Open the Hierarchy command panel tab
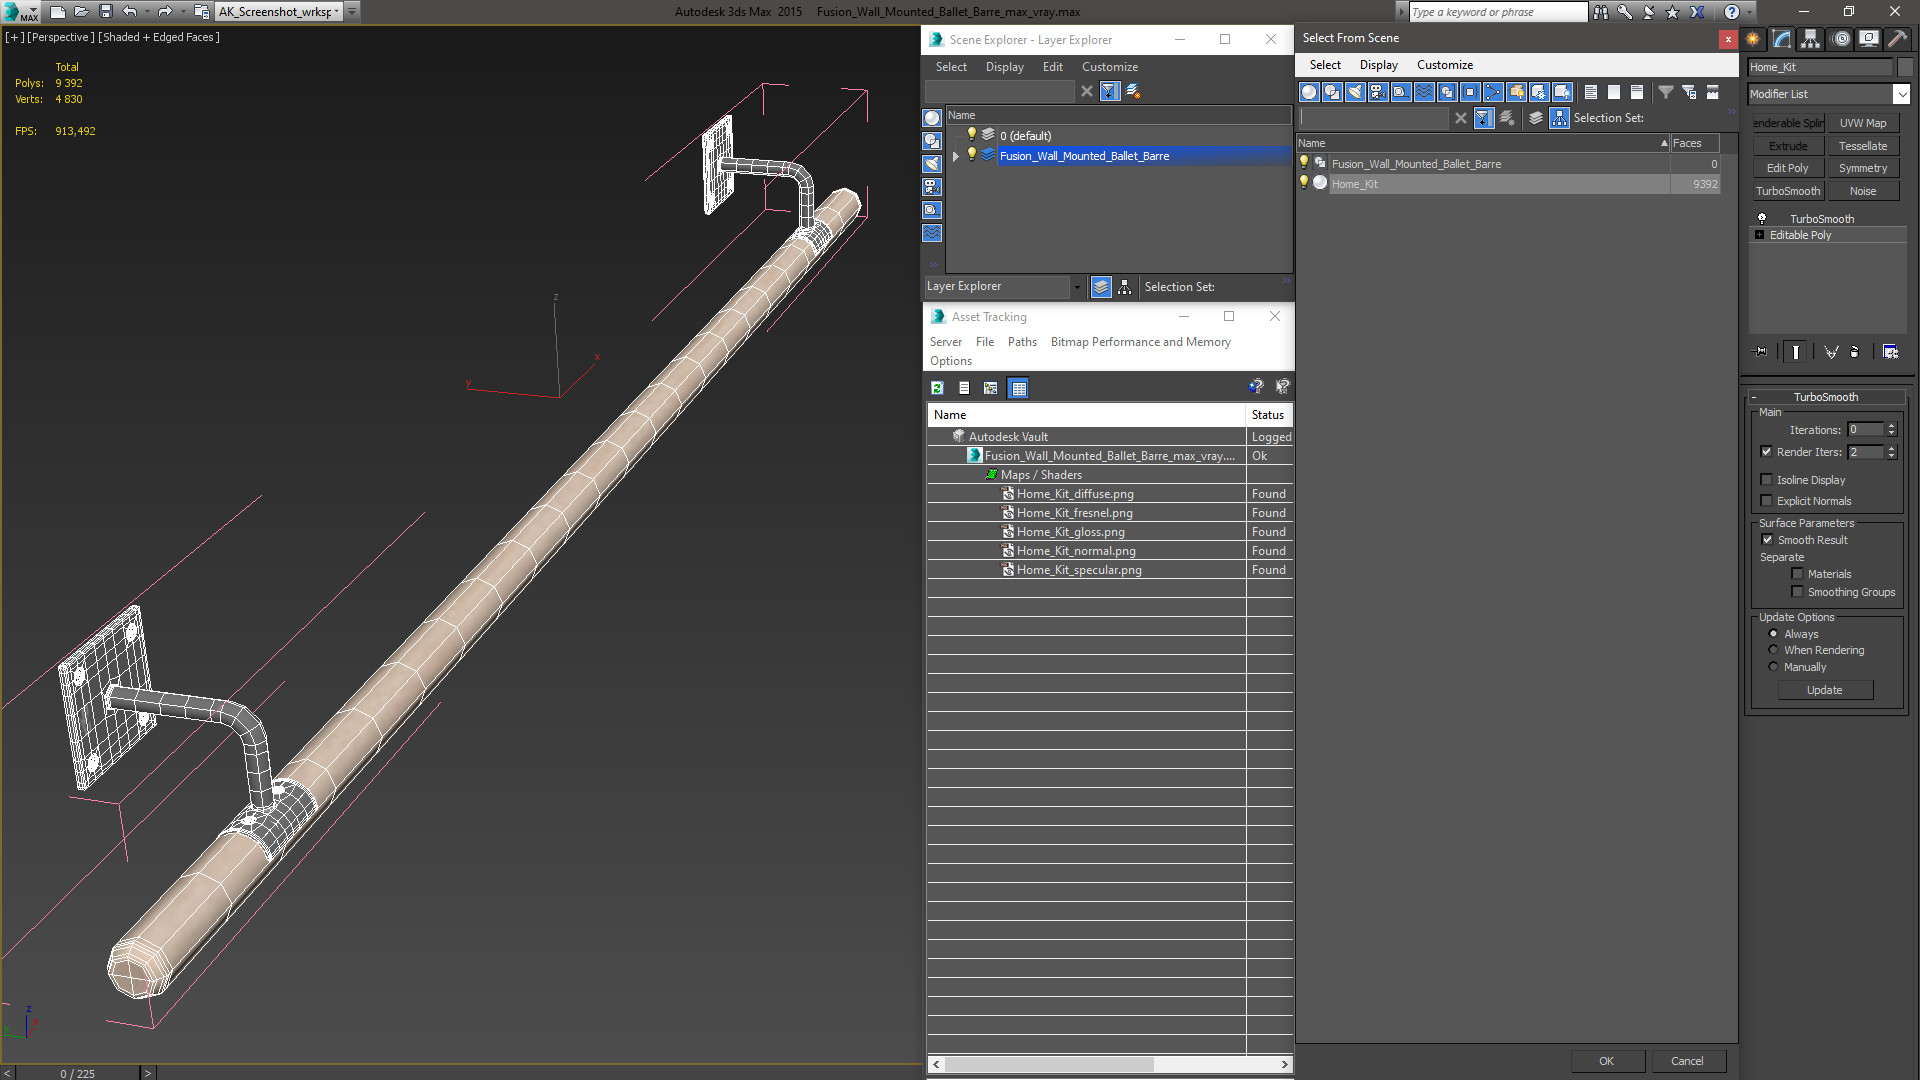 tap(1810, 39)
